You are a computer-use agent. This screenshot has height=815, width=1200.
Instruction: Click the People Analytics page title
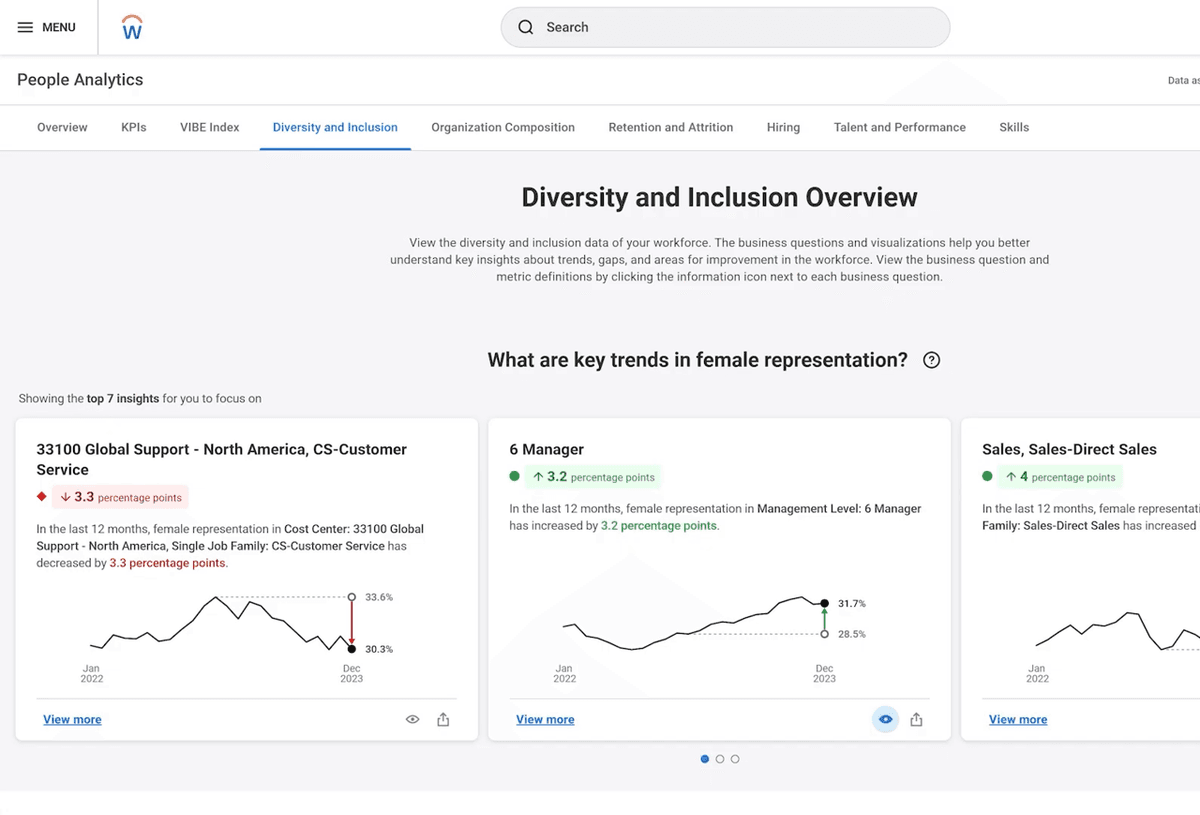coord(80,80)
